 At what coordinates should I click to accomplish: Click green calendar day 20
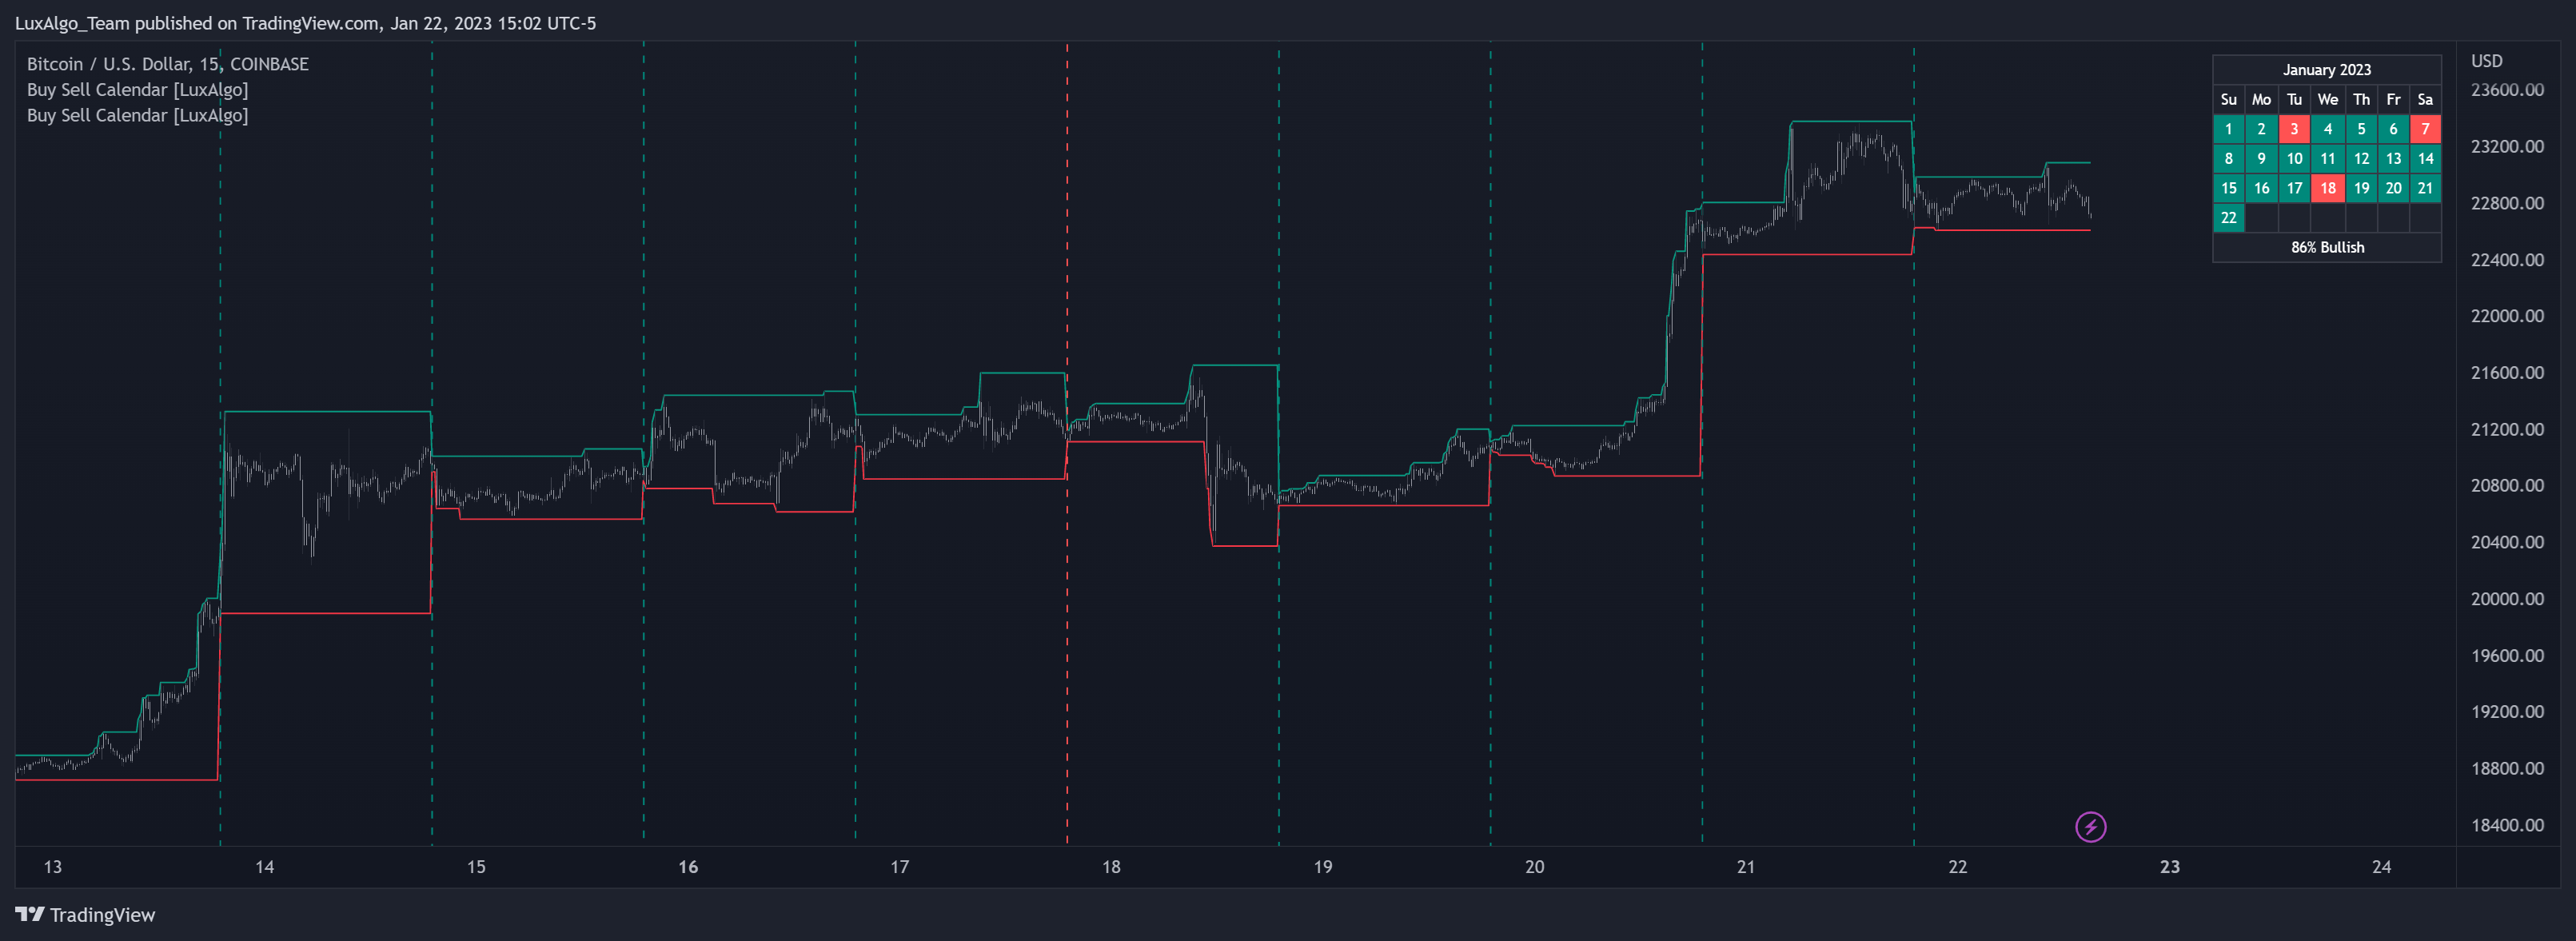pos(2393,188)
